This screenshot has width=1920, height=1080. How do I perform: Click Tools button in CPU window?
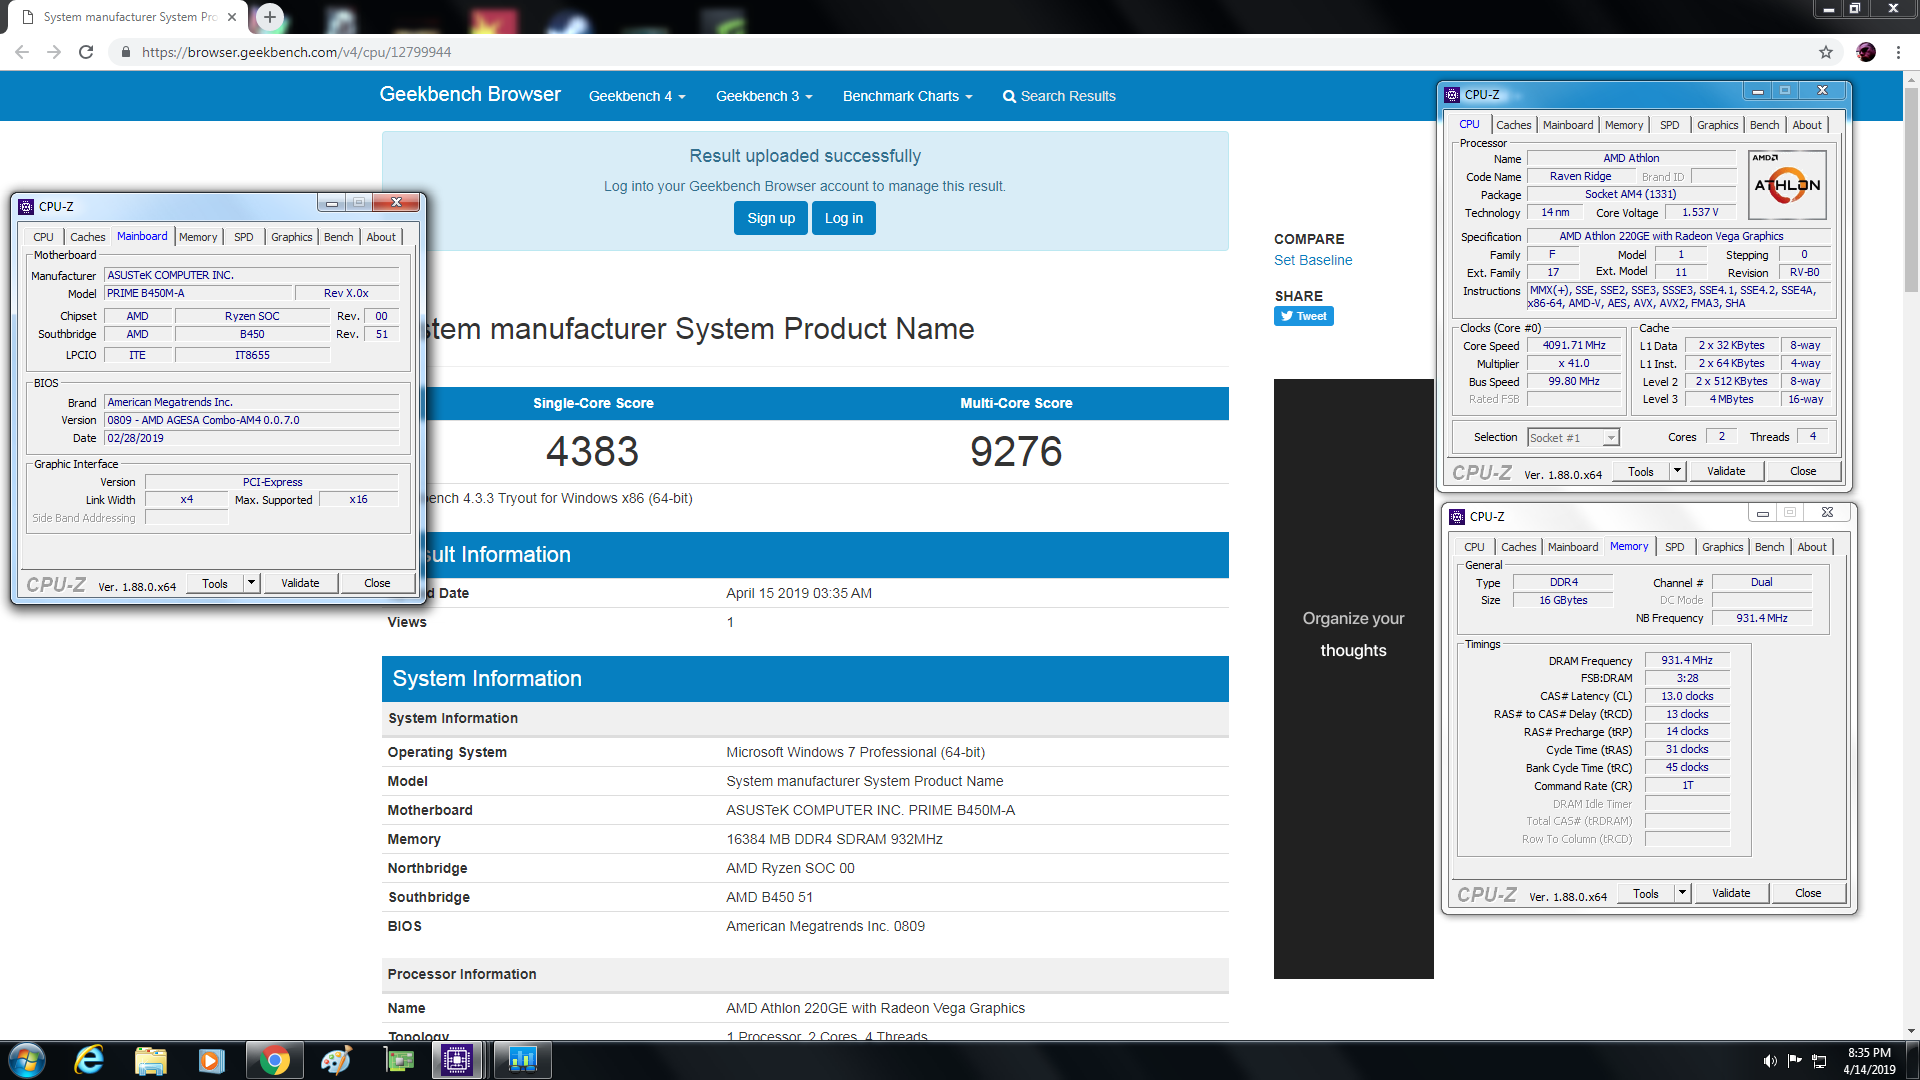1640,471
